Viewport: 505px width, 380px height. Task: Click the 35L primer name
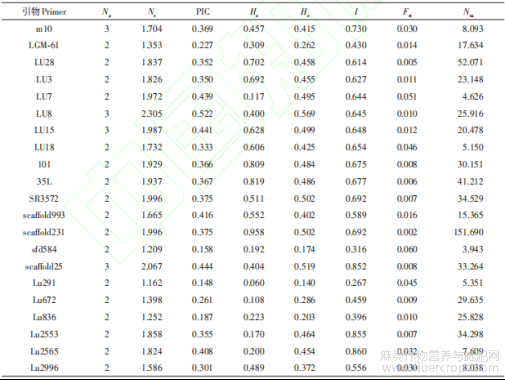[44, 182]
